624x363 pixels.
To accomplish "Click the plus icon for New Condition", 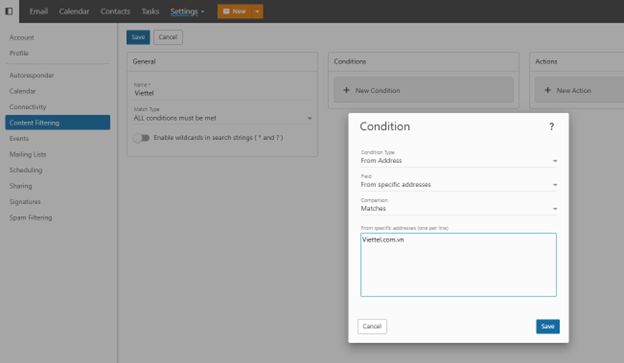I will click(x=346, y=90).
